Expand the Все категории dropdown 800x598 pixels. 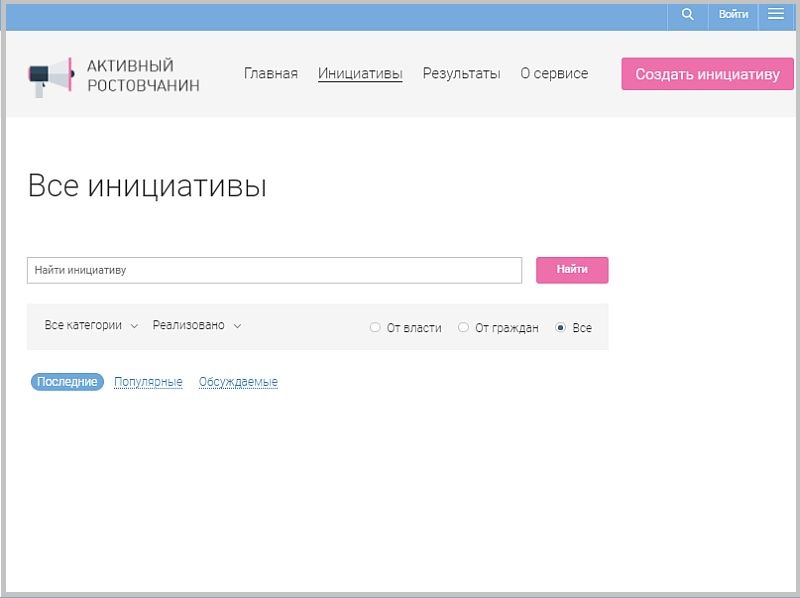click(91, 325)
